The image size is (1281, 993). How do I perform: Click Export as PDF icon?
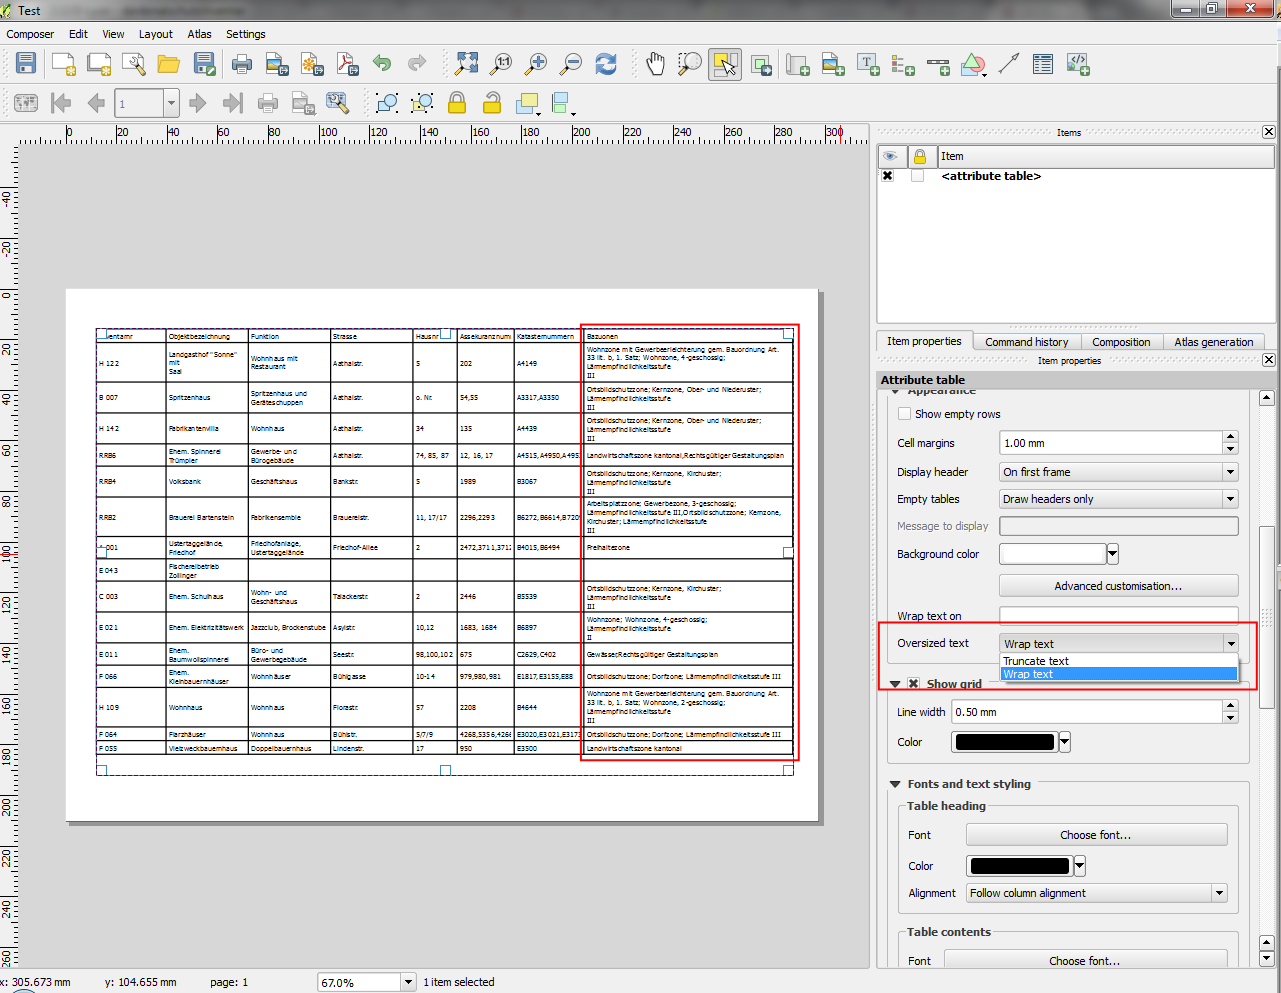coord(347,64)
